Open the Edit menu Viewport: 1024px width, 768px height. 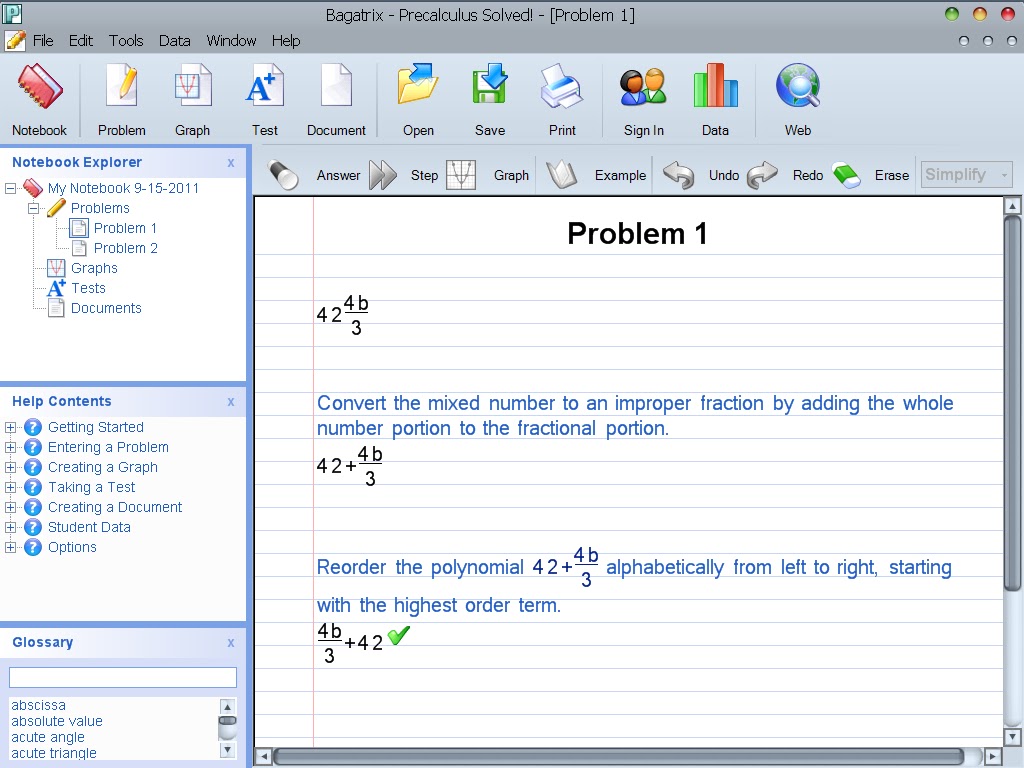pyautogui.click(x=81, y=40)
